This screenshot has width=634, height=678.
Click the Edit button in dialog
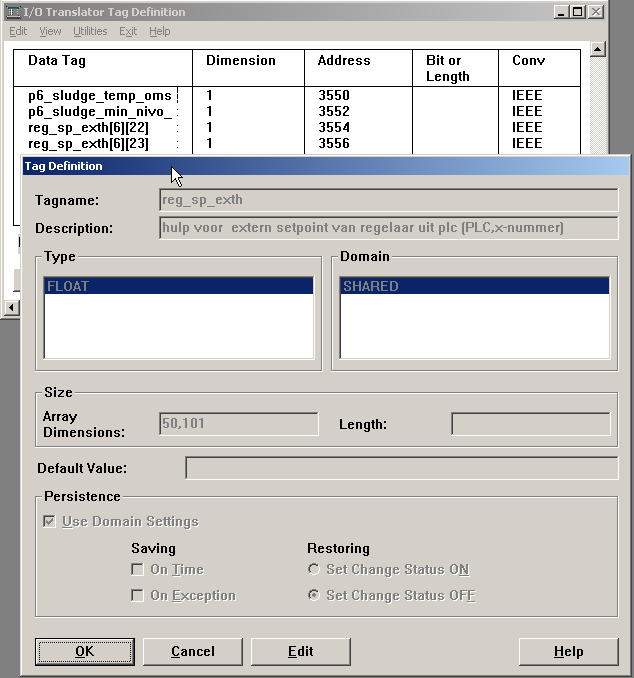point(300,651)
